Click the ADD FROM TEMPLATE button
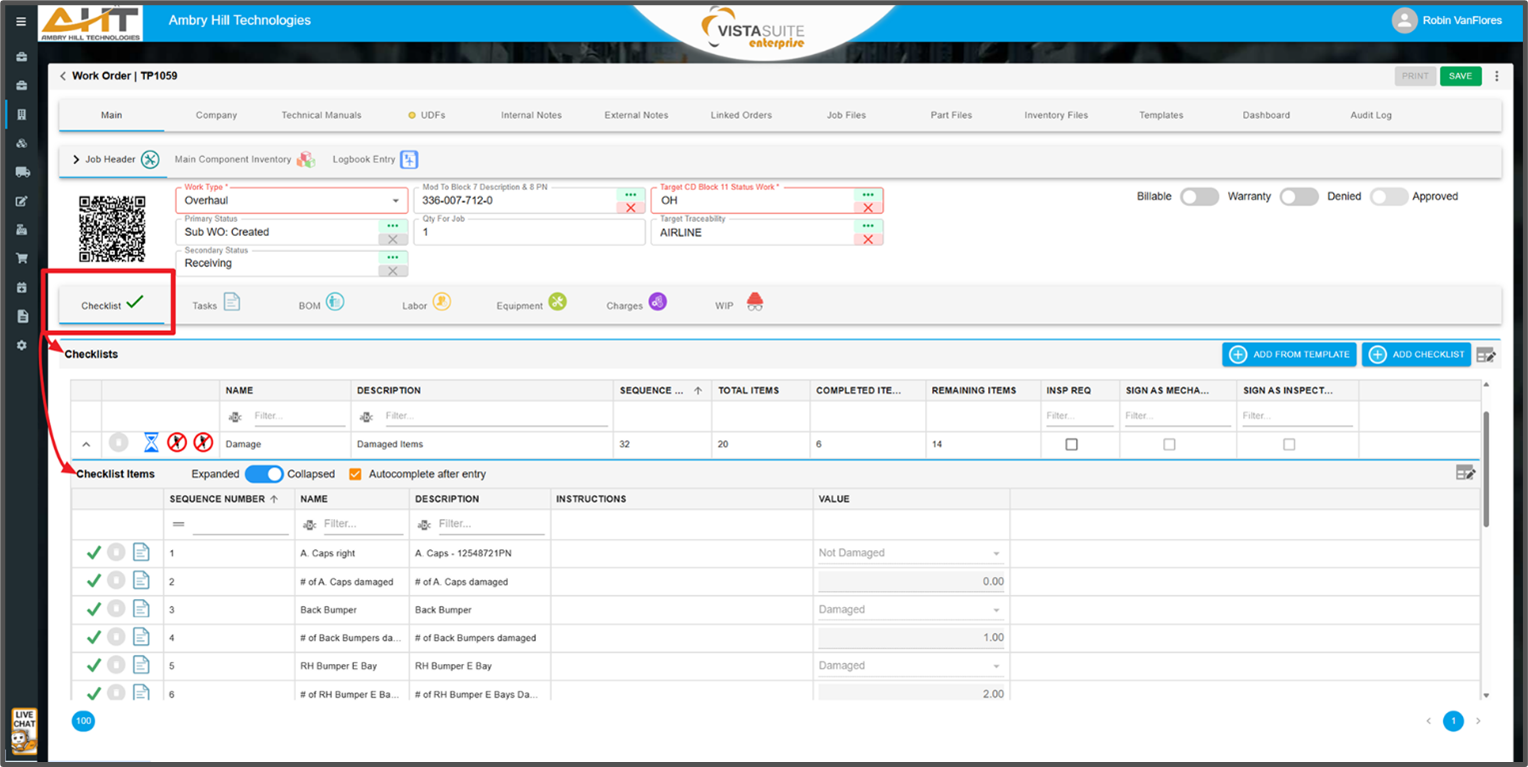The height and width of the screenshot is (767, 1528). coord(1289,354)
